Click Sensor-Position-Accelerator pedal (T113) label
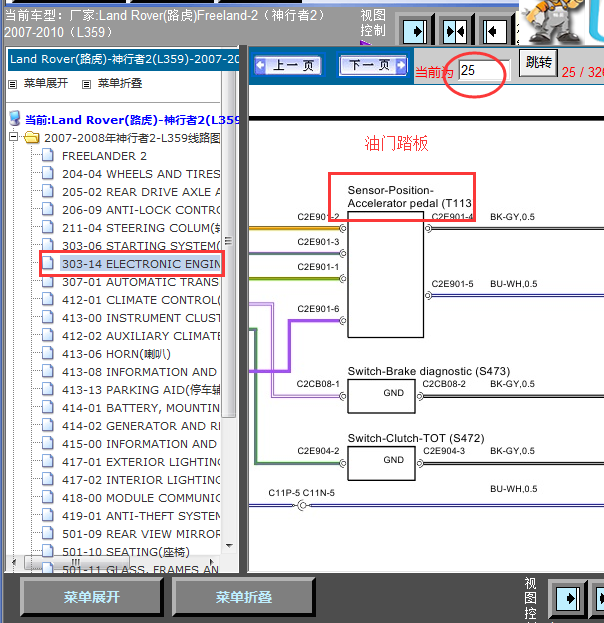 pyautogui.click(x=409, y=197)
